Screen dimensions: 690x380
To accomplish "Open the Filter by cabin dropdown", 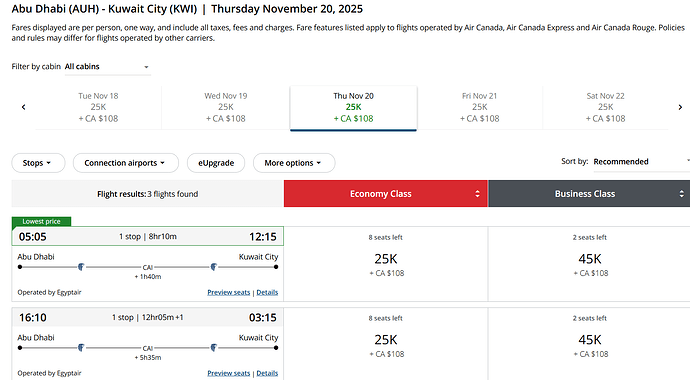I will pos(108,67).
